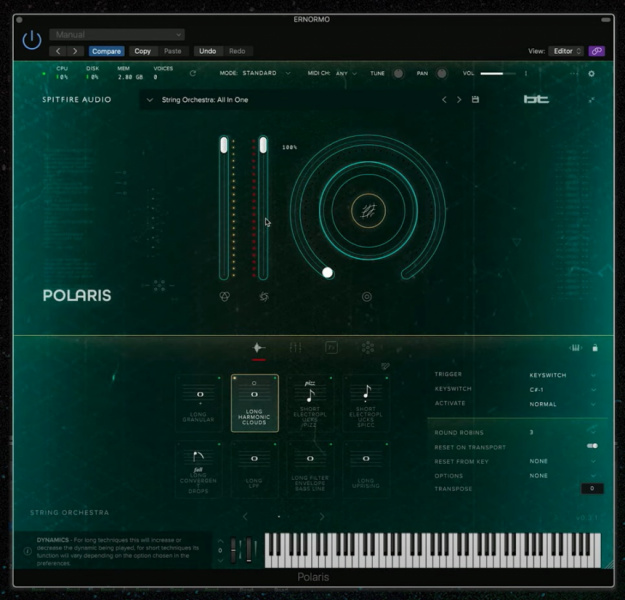Open the Keyswitch C#-1 dropdown
625x600 pixels.
pos(562,390)
